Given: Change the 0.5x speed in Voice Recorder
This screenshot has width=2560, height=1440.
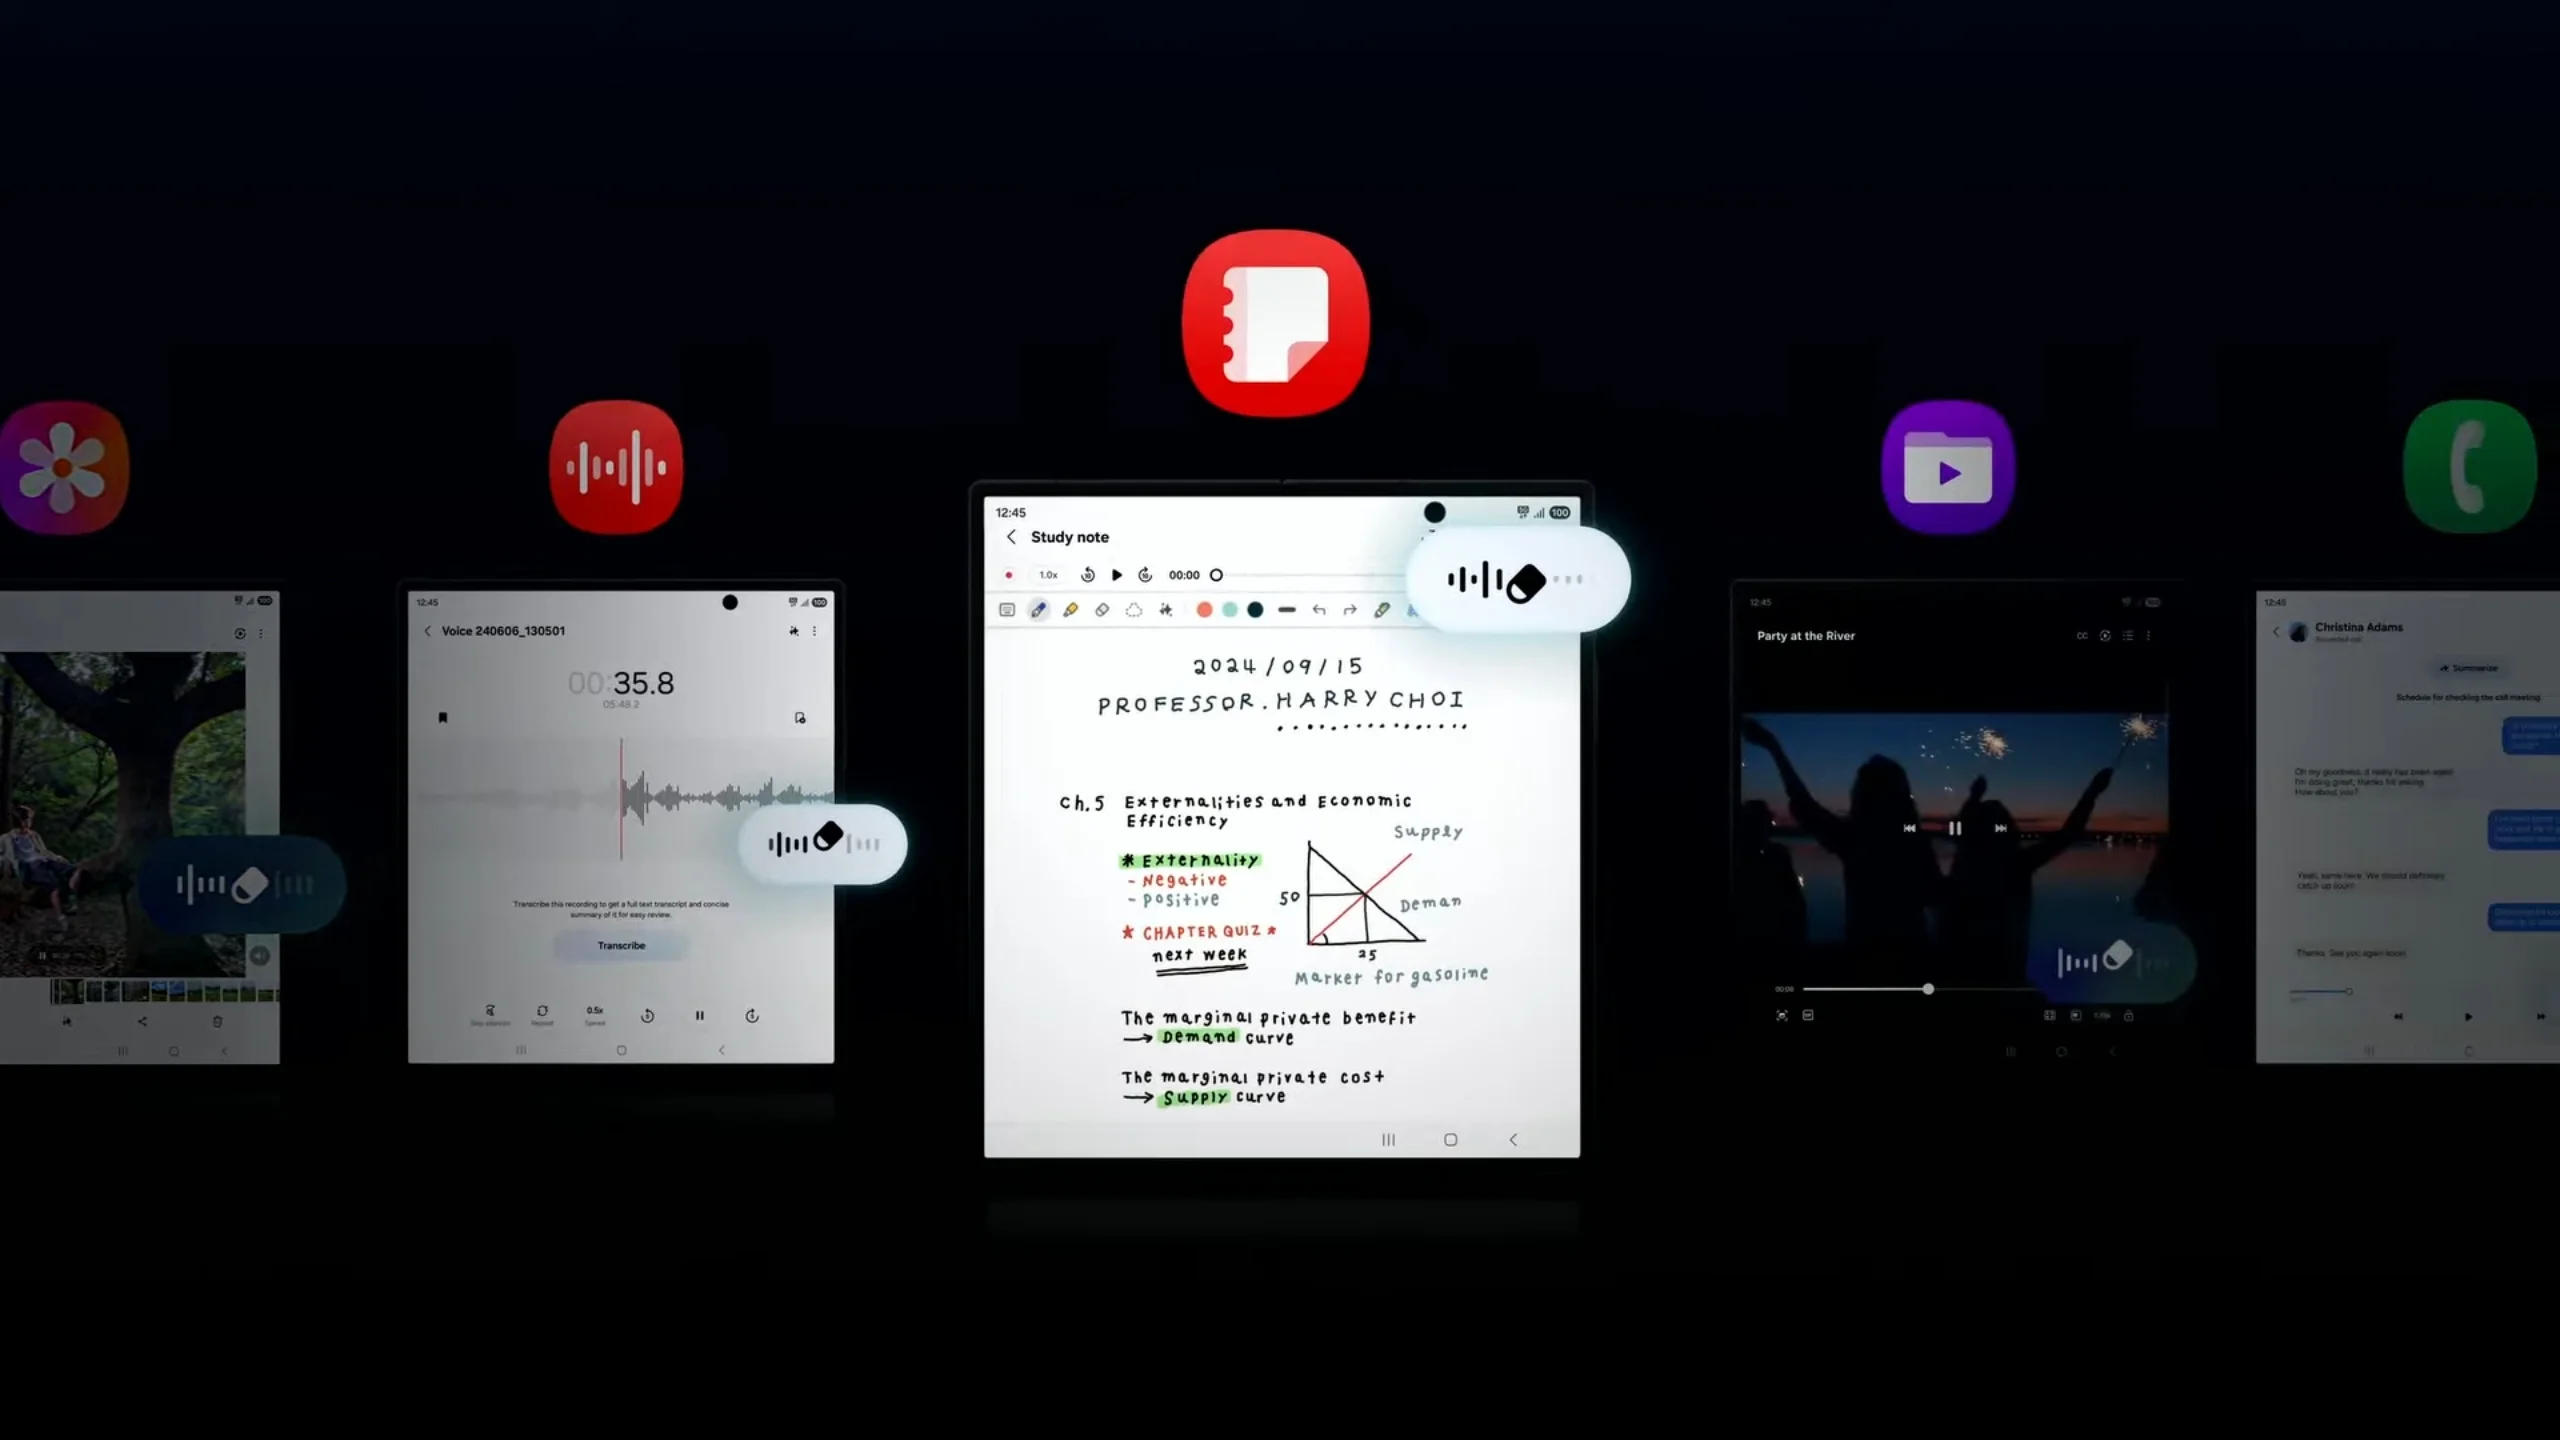Looking at the screenshot, I should point(595,1015).
